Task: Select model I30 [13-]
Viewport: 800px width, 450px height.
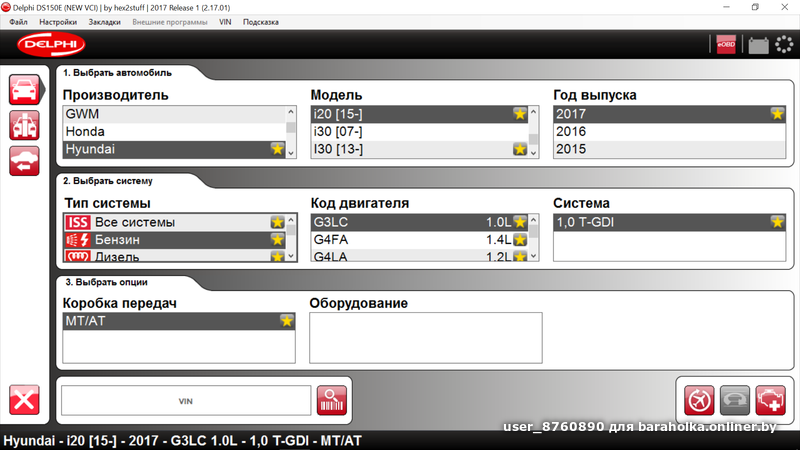Action: click(x=419, y=149)
